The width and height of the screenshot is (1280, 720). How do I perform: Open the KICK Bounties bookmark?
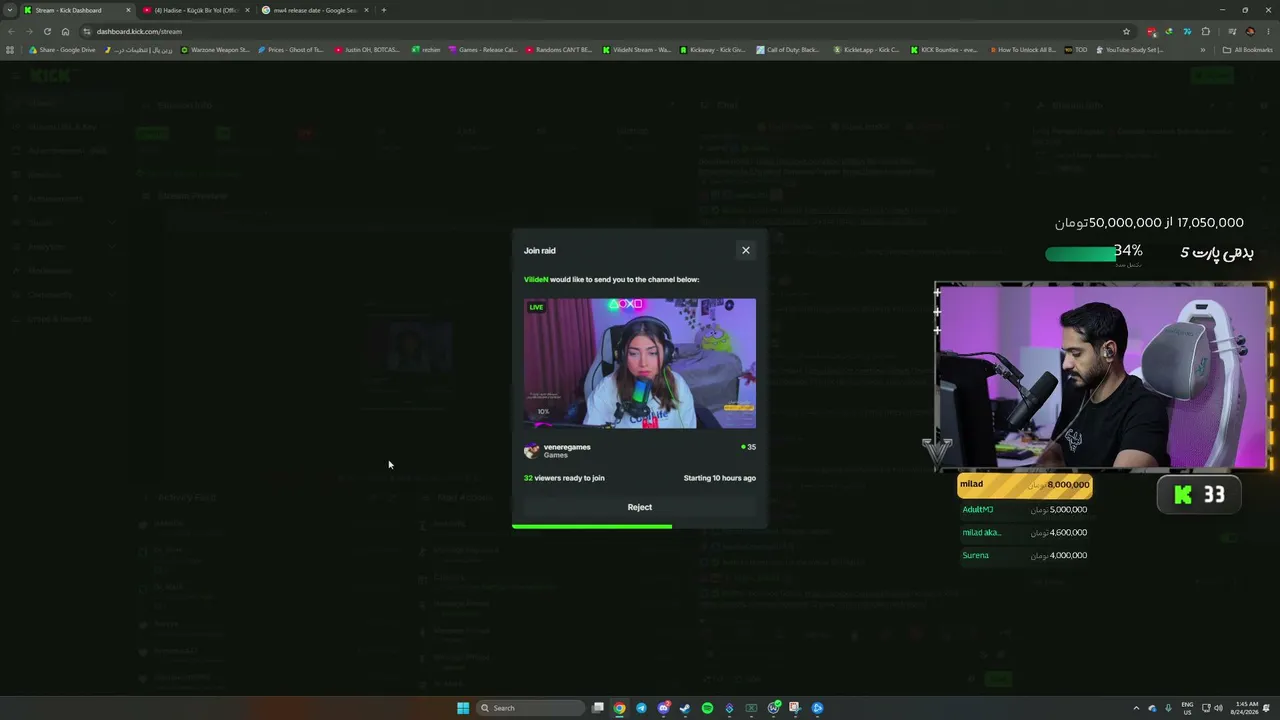pos(944,50)
